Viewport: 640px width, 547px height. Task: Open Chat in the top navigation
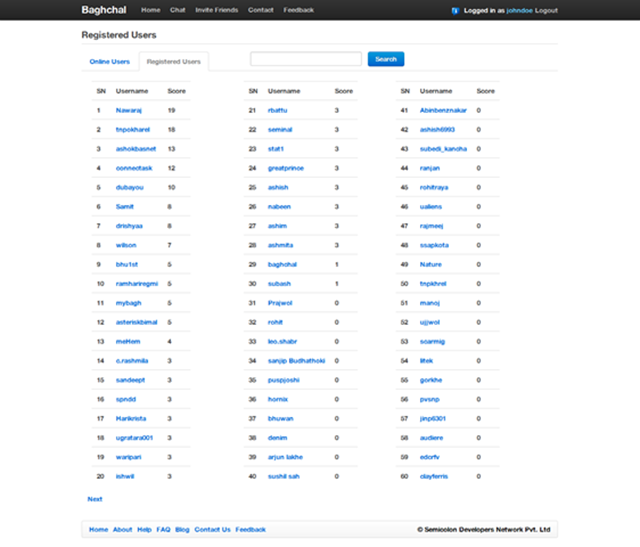pyautogui.click(x=178, y=10)
